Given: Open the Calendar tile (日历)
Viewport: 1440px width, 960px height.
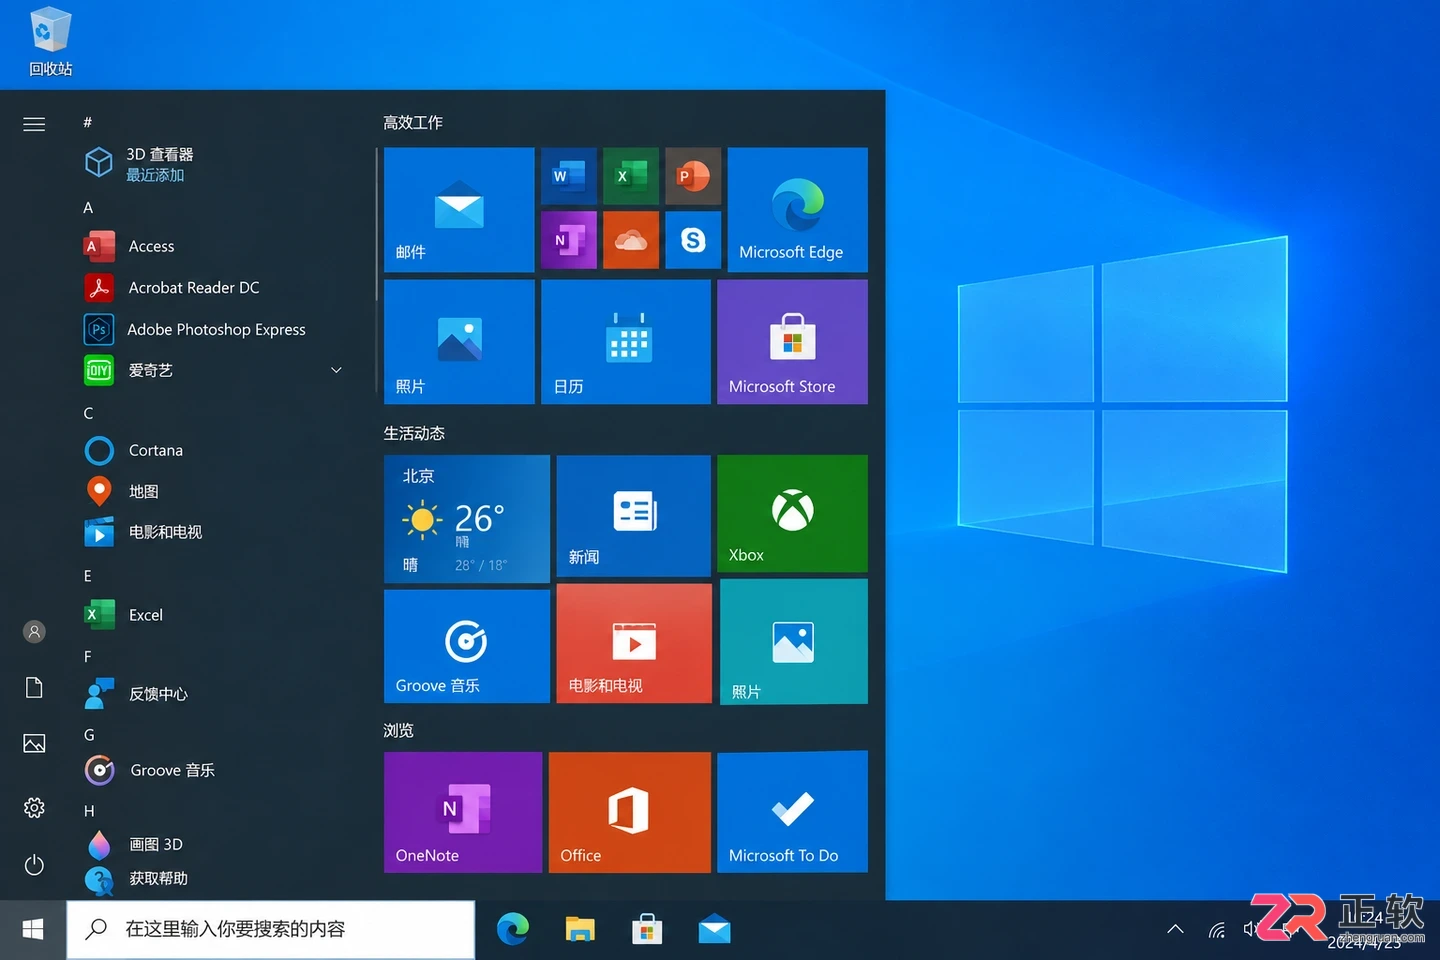Looking at the screenshot, I should click(626, 342).
